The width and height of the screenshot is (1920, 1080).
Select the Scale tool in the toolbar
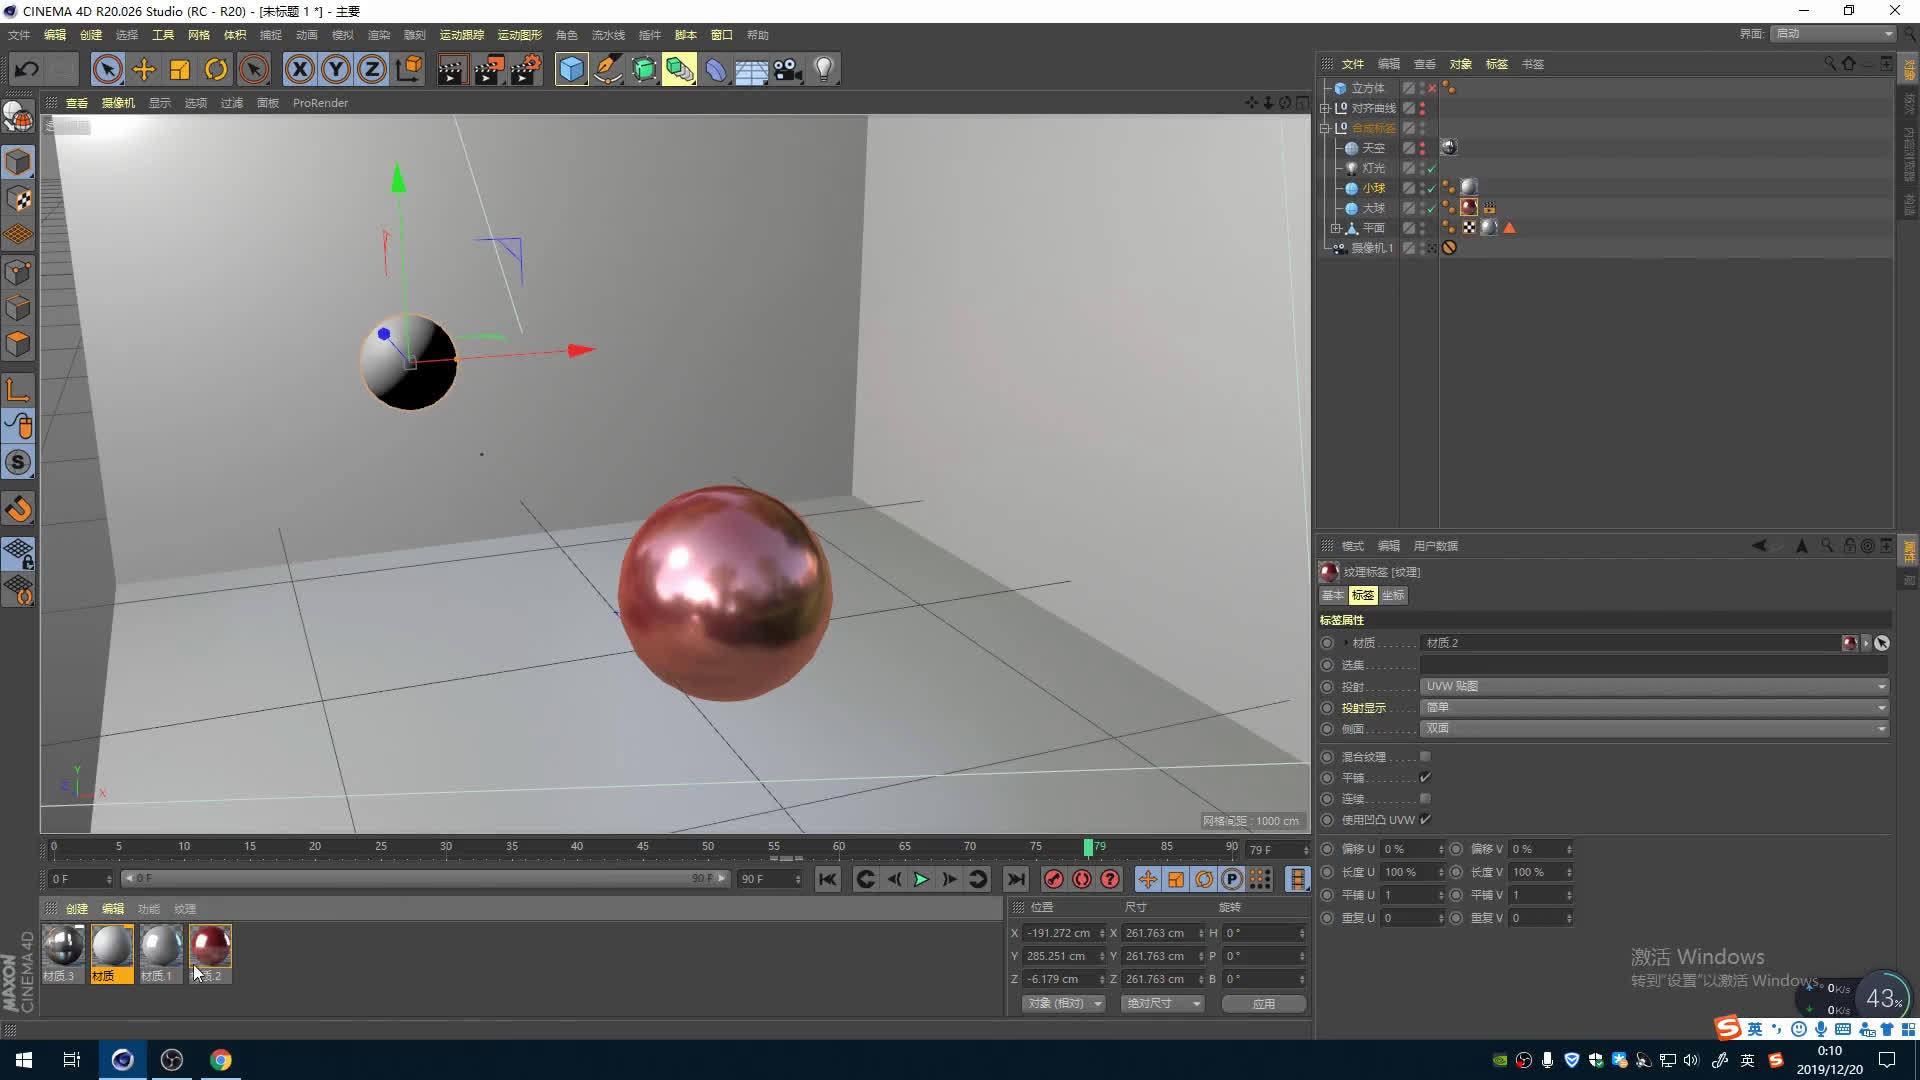point(180,68)
